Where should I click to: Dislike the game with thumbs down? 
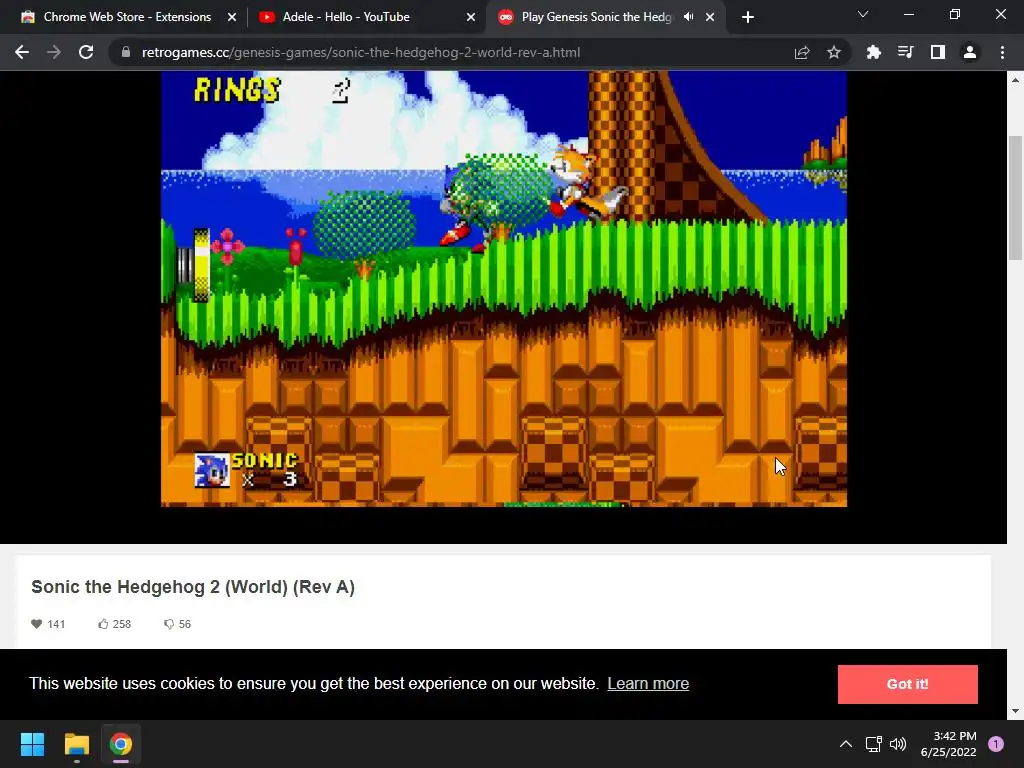click(x=168, y=624)
